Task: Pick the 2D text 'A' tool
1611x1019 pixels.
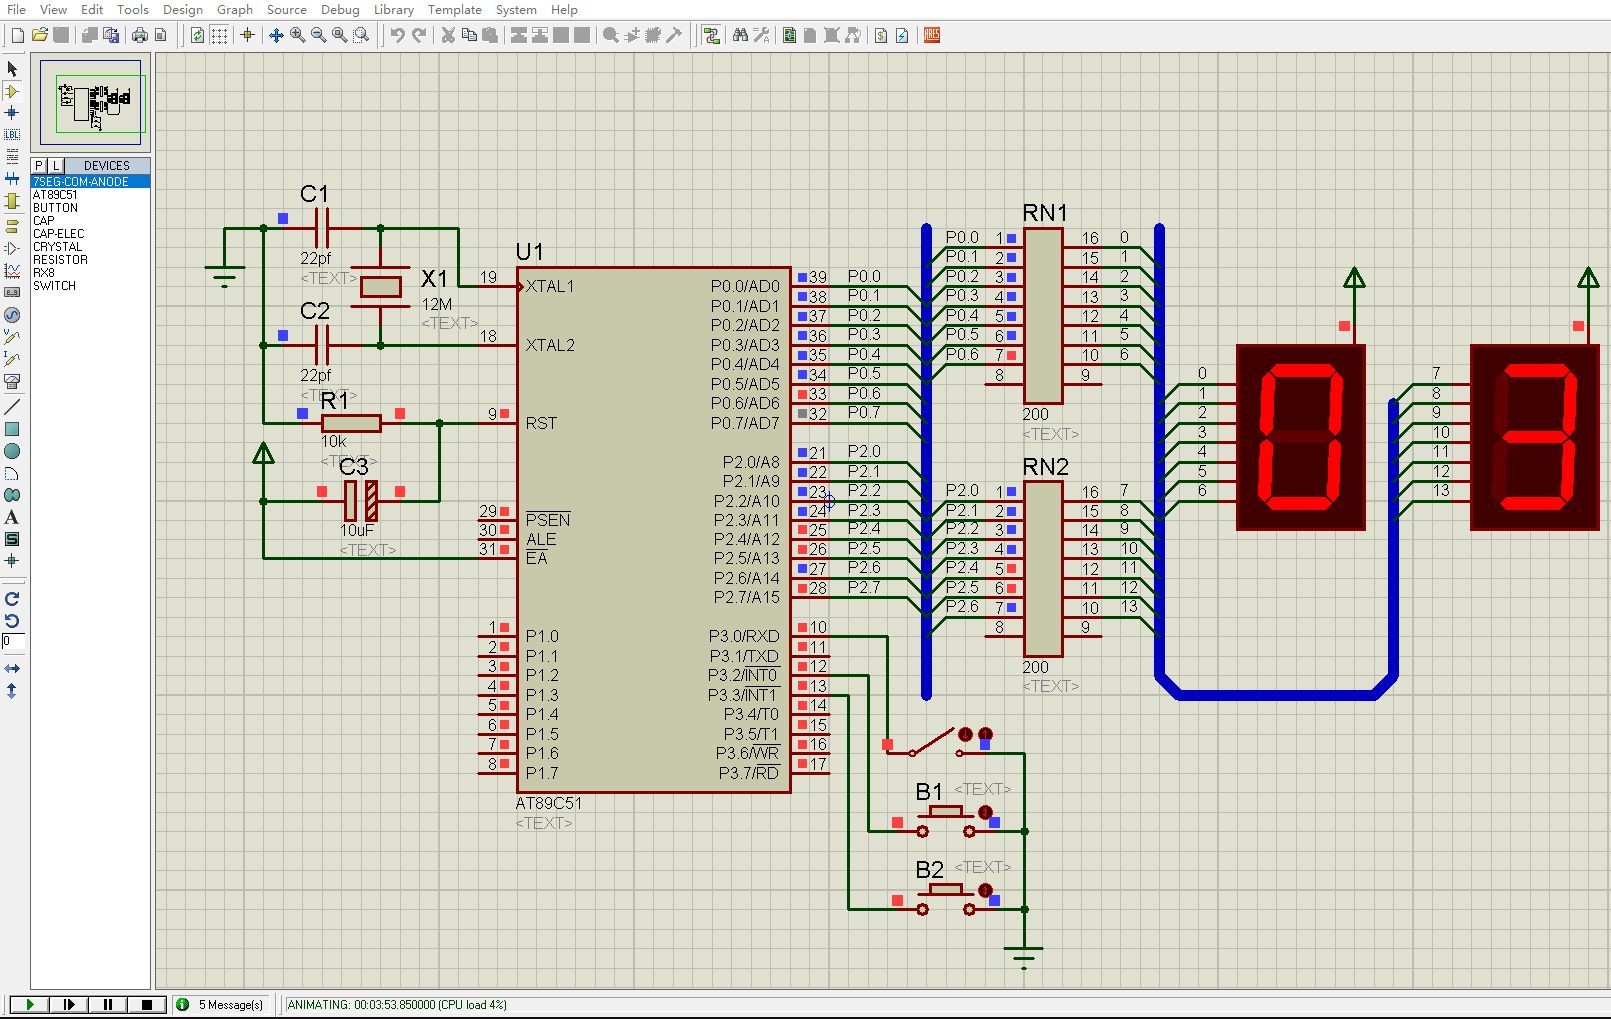Action: [x=12, y=517]
